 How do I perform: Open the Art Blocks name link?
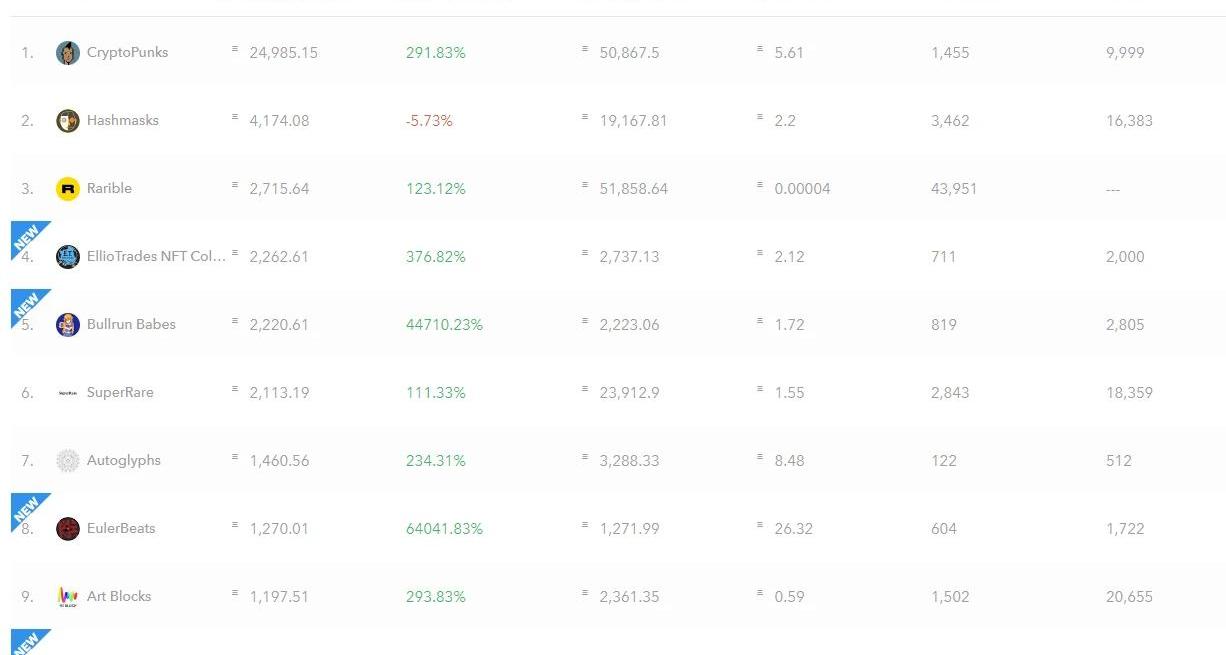coord(119,596)
